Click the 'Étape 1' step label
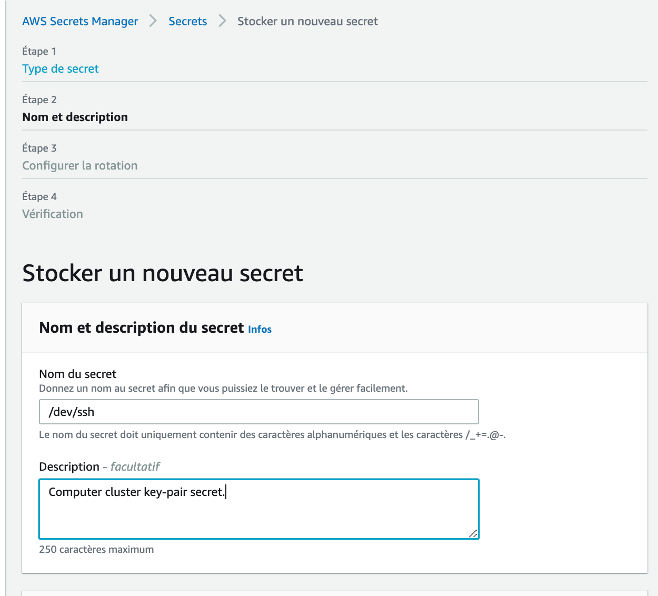658x596 pixels. [x=40, y=51]
